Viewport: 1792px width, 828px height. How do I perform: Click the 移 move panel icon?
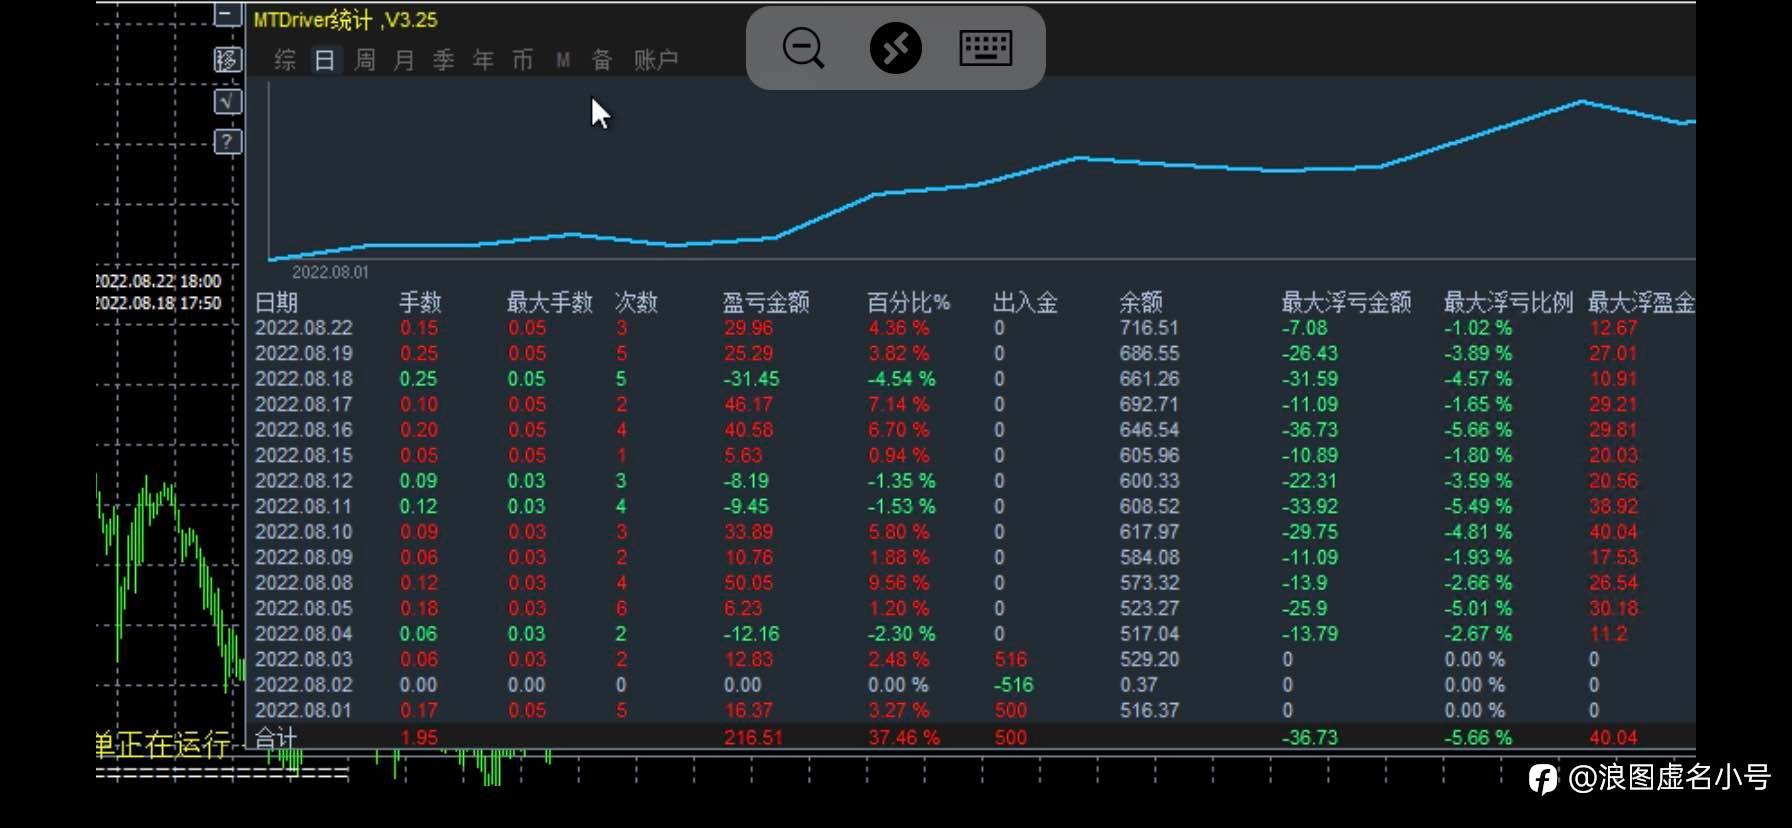coord(228,60)
